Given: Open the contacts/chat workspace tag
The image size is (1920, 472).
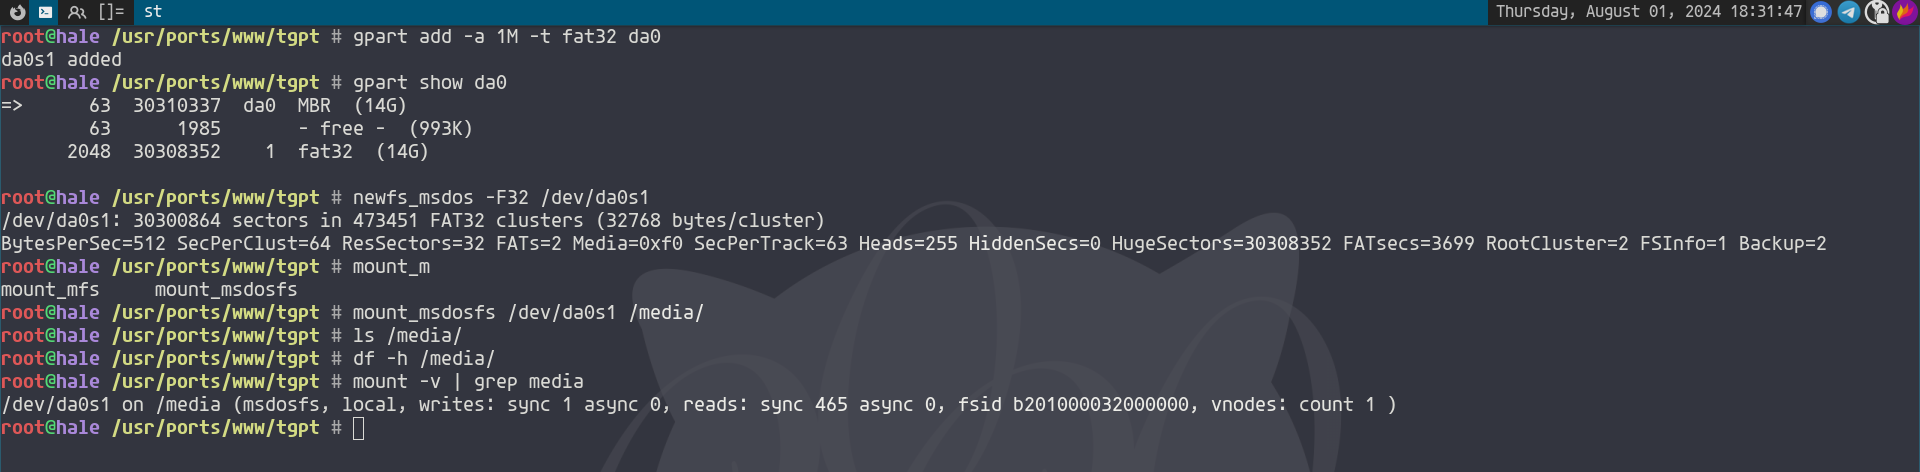Looking at the screenshot, I should click(x=77, y=12).
